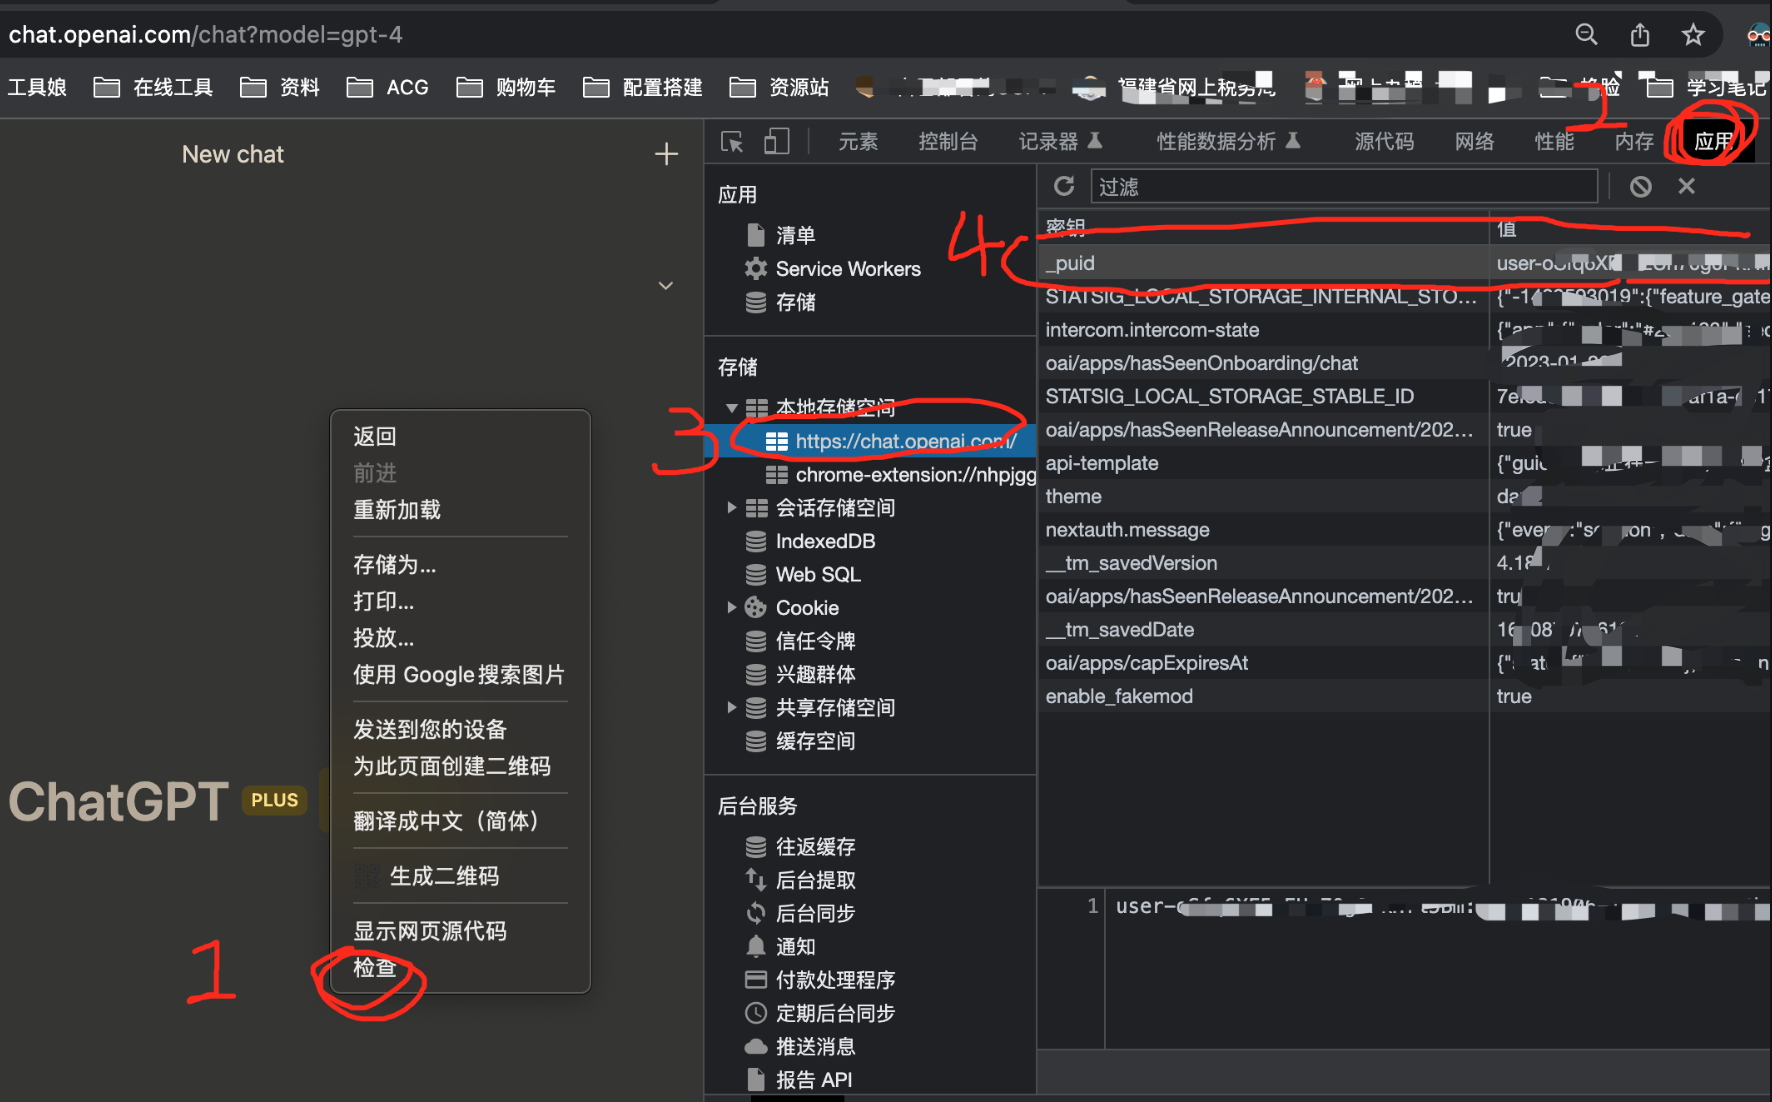Click the 通知 notification bell icon
This screenshot has height=1102, width=1772.
(756, 946)
